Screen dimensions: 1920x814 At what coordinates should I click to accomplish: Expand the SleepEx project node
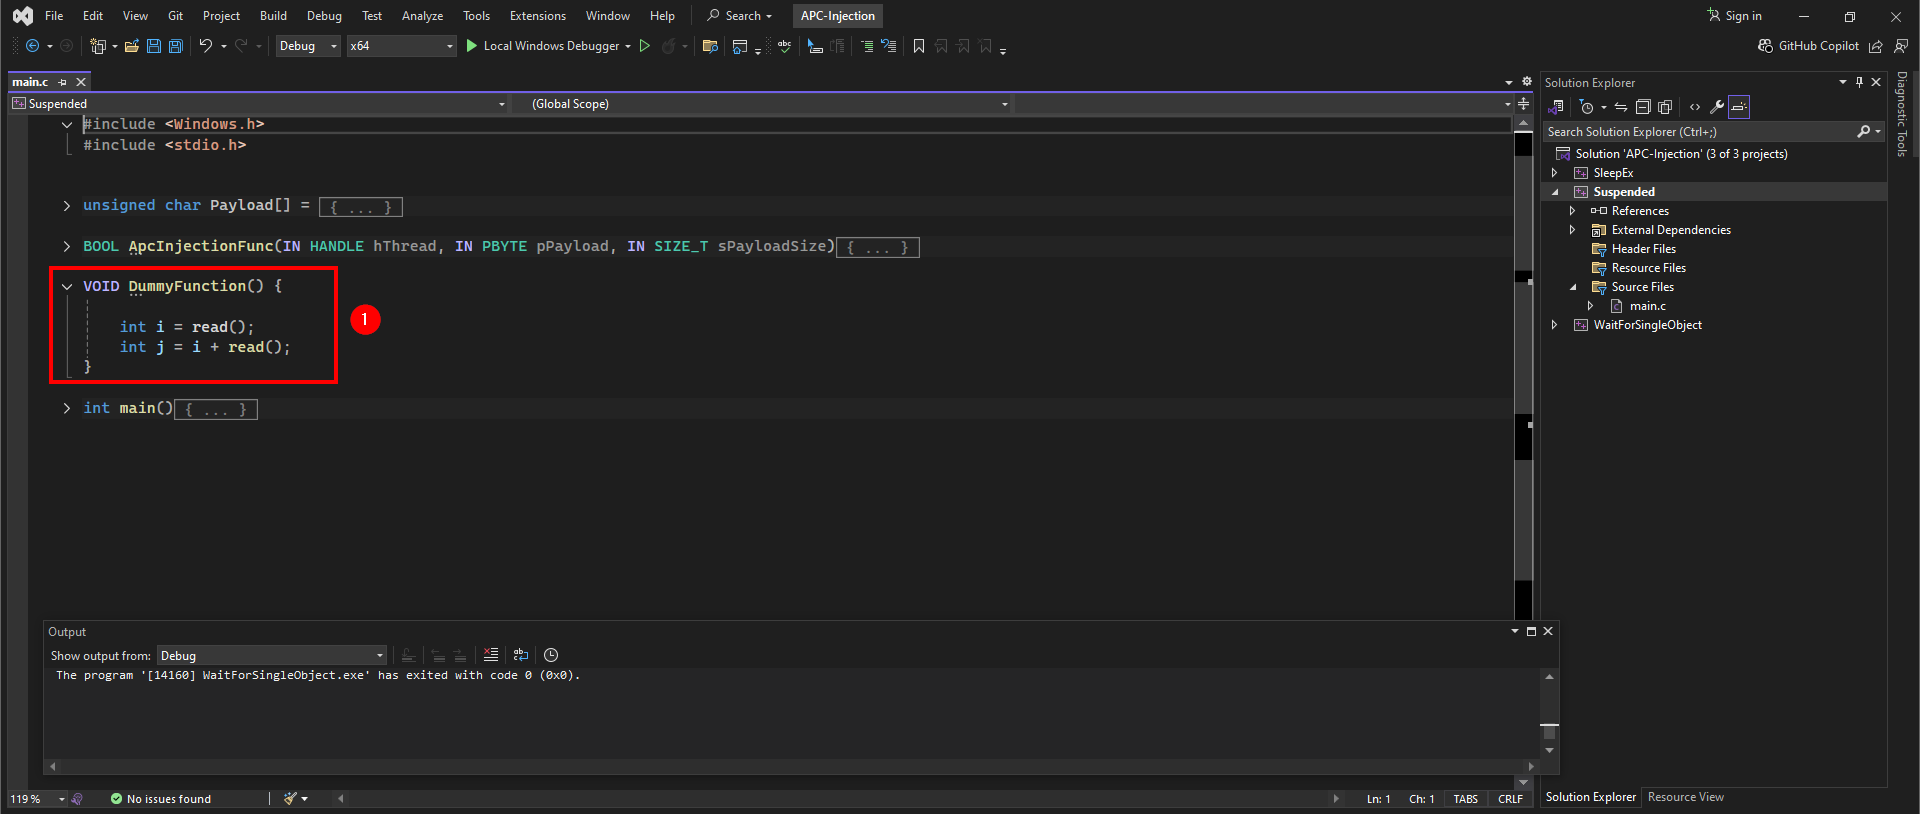tap(1554, 173)
